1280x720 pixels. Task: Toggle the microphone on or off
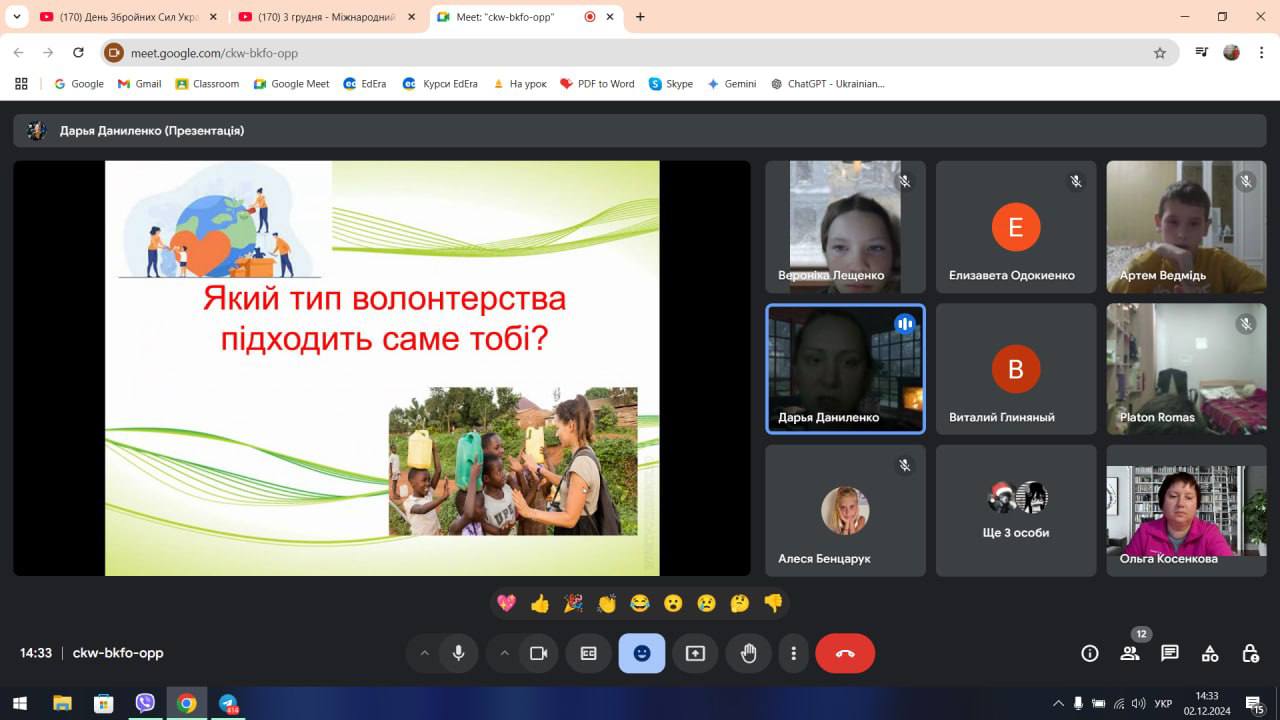458,653
